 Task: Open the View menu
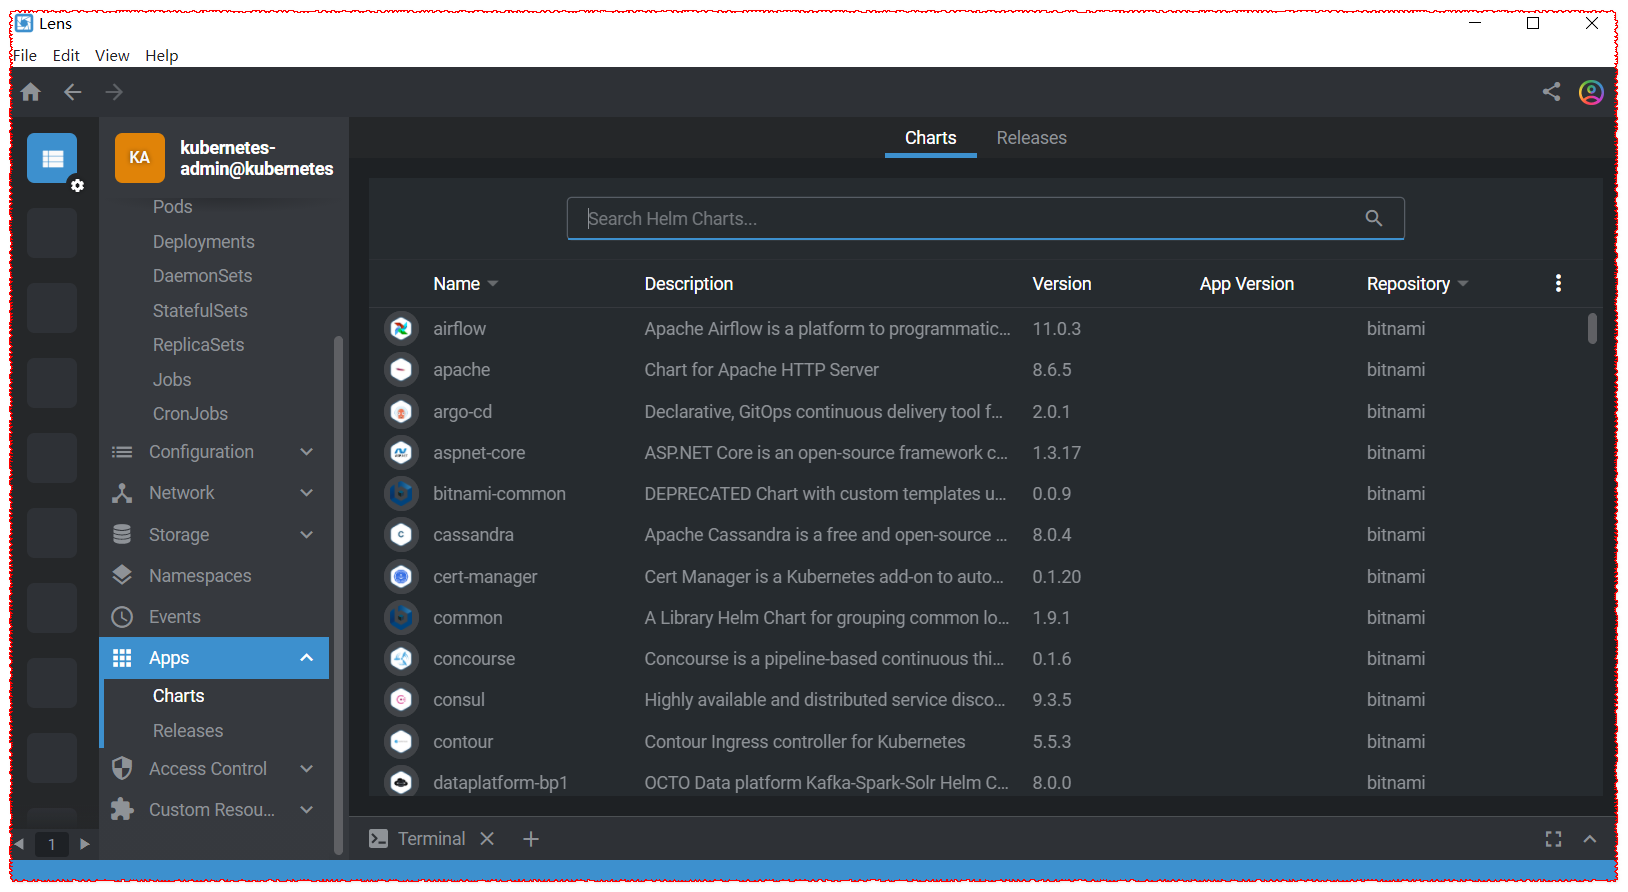112,55
